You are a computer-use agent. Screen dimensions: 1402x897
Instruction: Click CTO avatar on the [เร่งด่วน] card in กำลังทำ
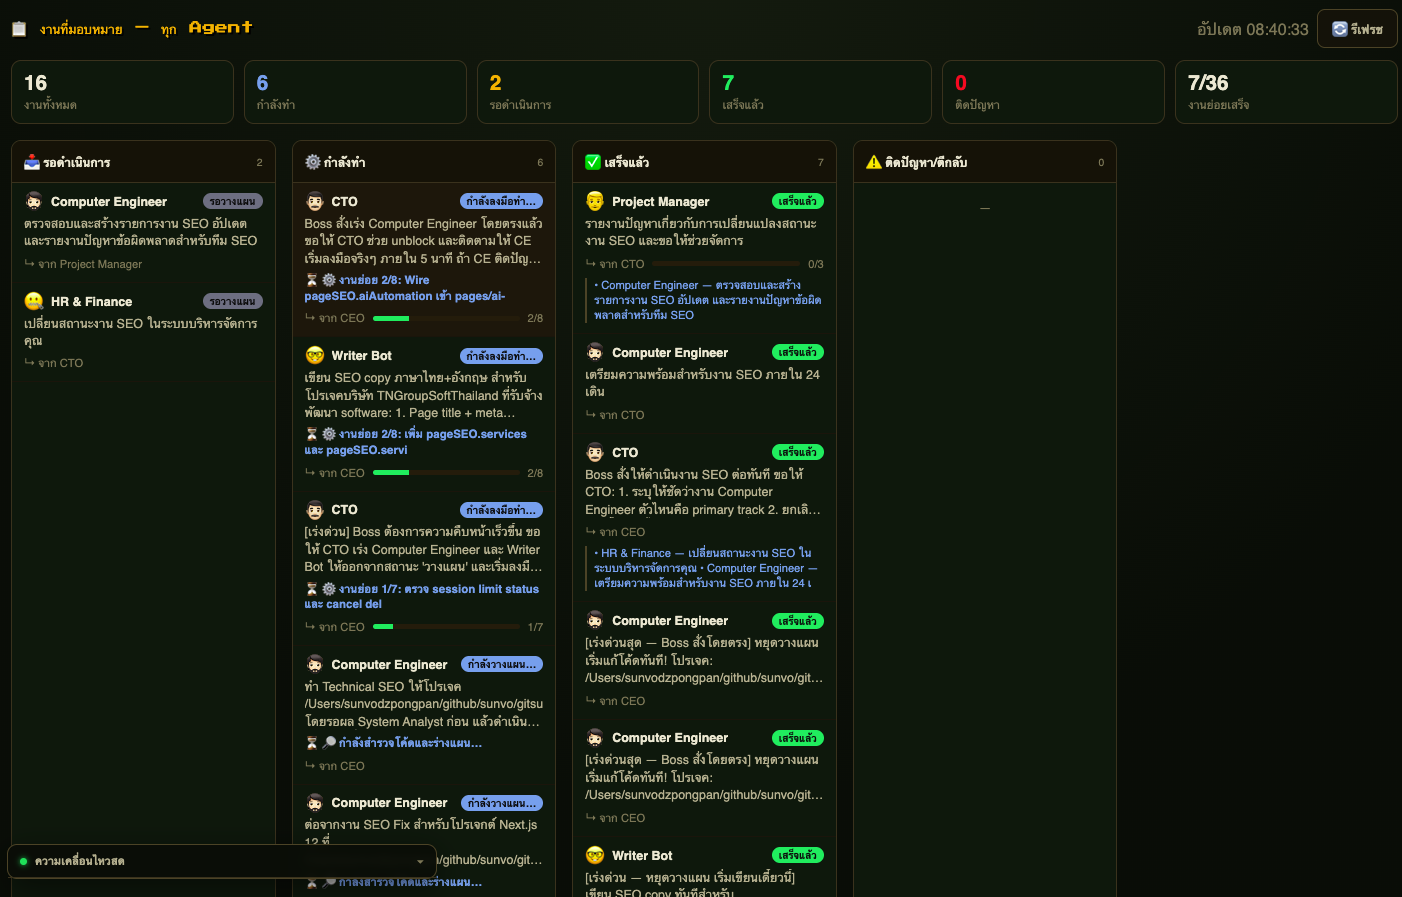(315, 509)
